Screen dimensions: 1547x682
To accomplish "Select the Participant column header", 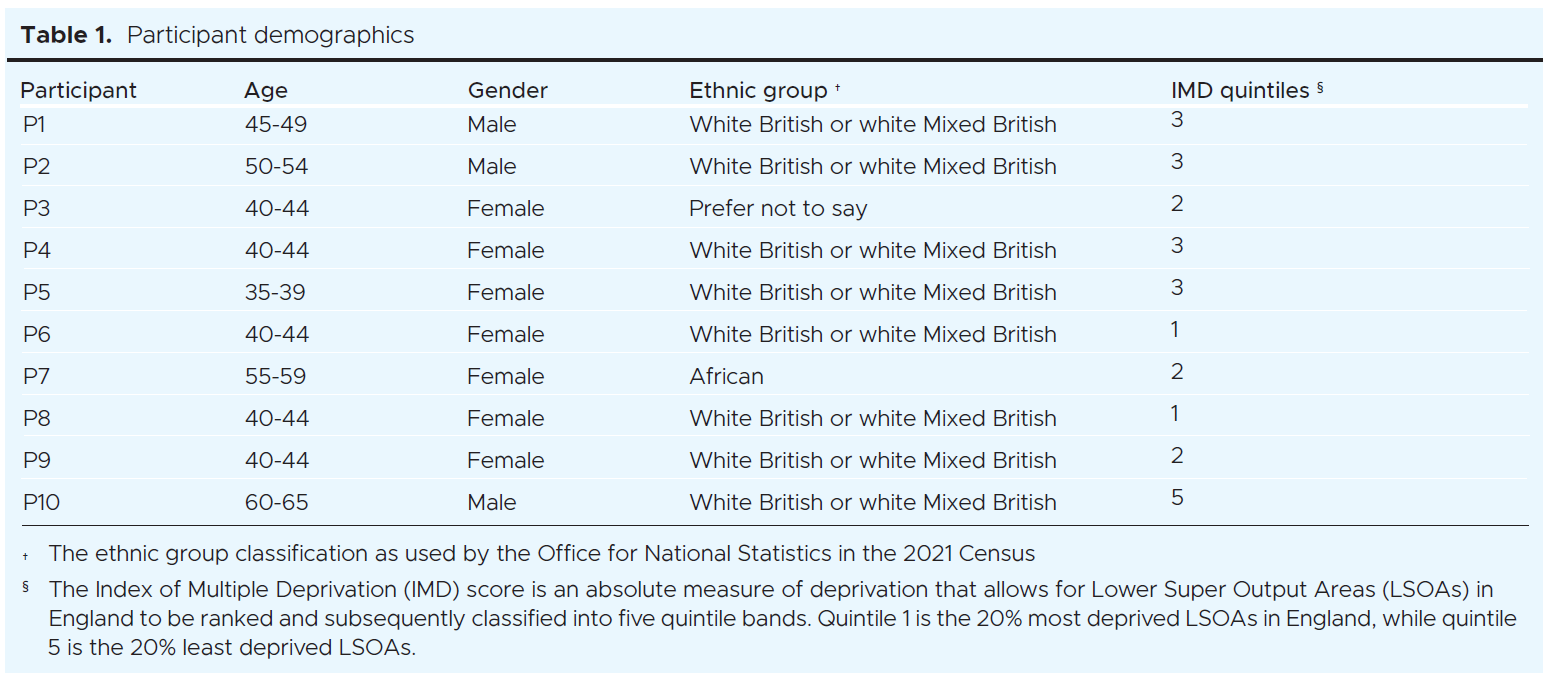I will (78, 90).
